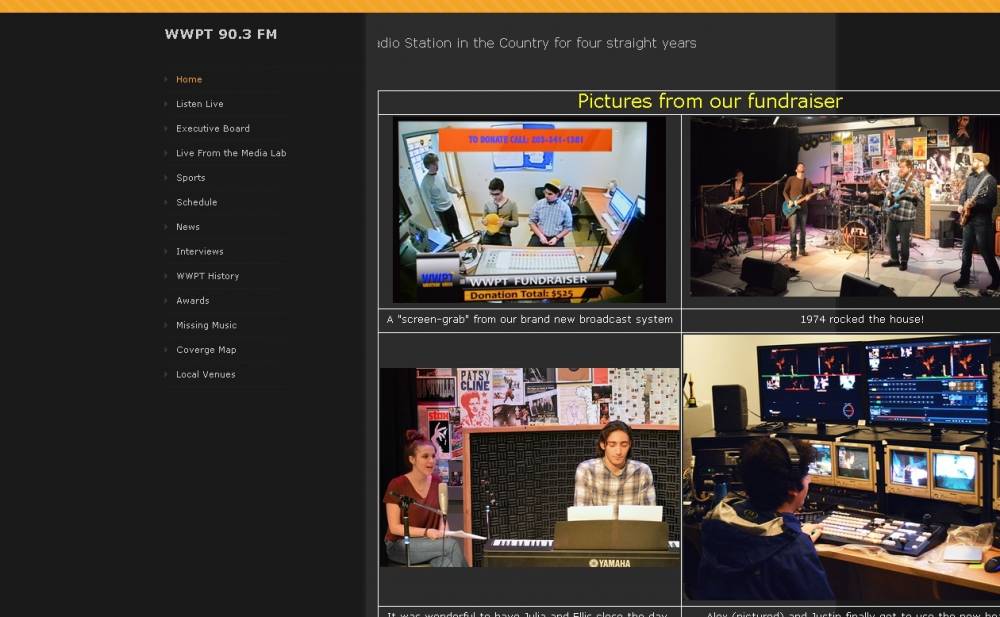Select Live From the Media Lab

click(x=231, y=153)
